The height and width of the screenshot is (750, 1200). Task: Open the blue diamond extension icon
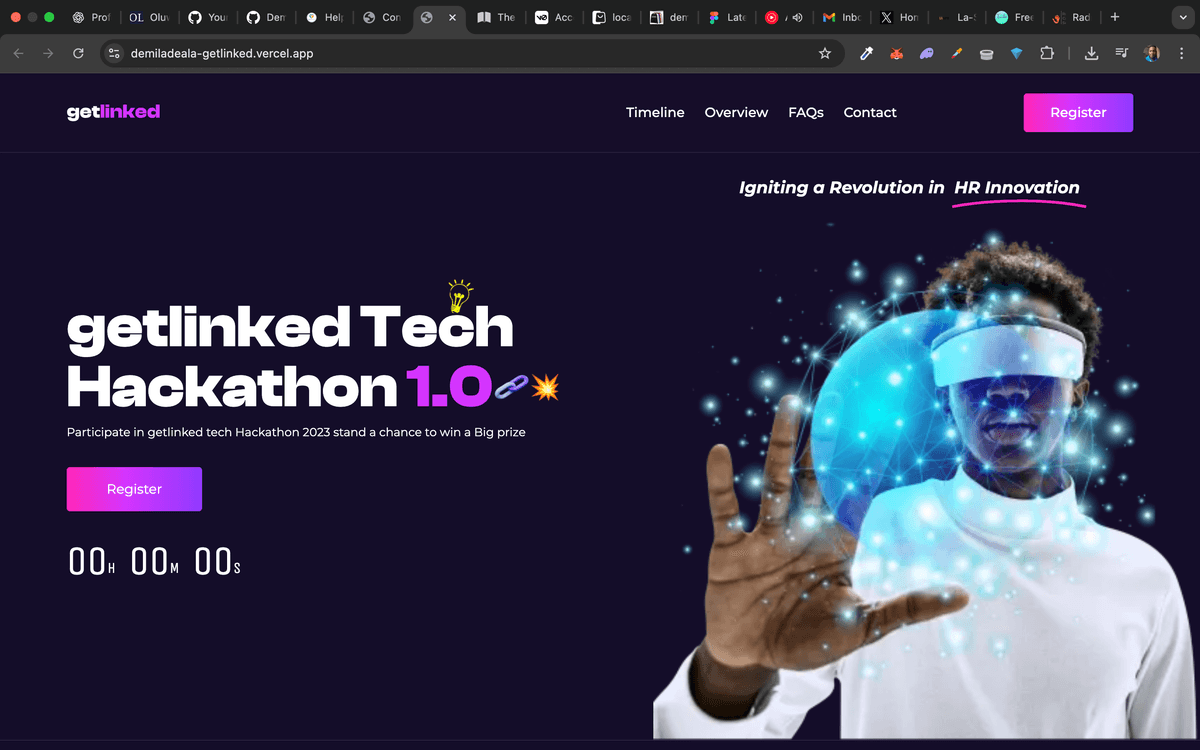(1016, 52)
